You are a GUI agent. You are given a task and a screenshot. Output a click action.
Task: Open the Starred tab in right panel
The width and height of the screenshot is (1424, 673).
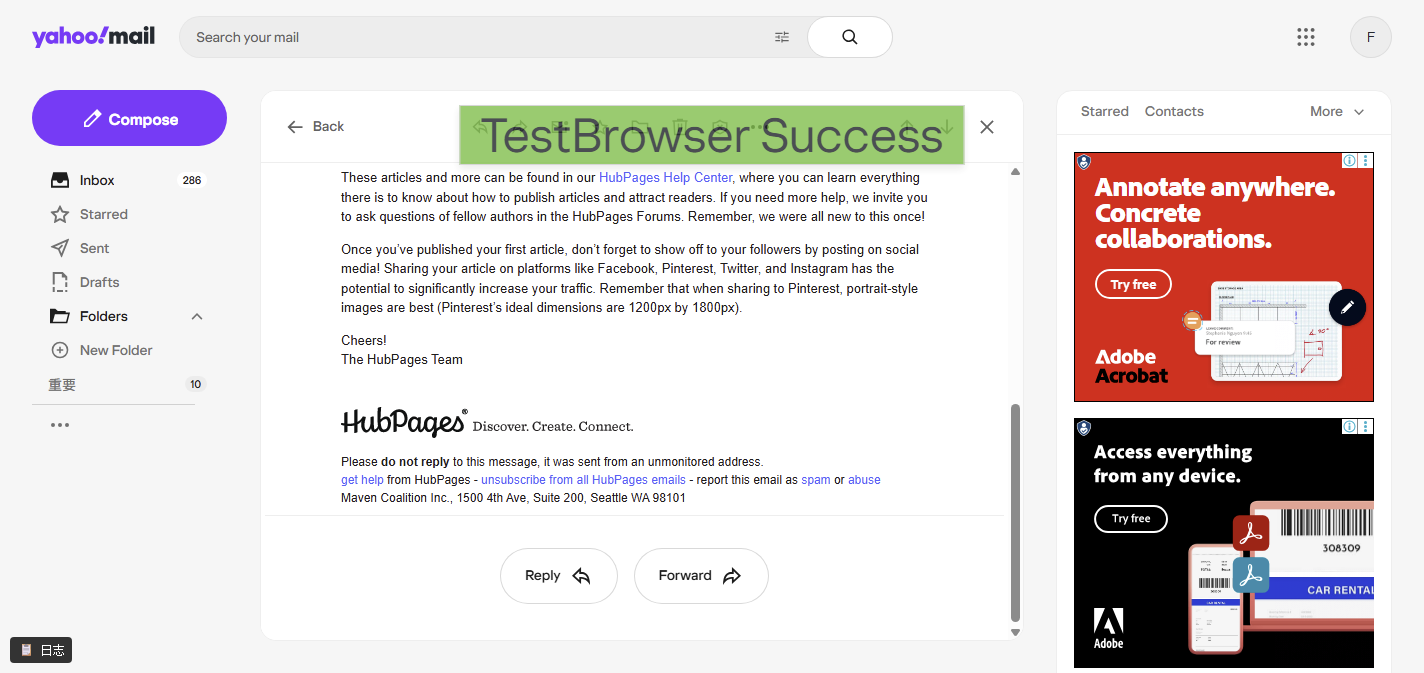(x=1104, y=111)
